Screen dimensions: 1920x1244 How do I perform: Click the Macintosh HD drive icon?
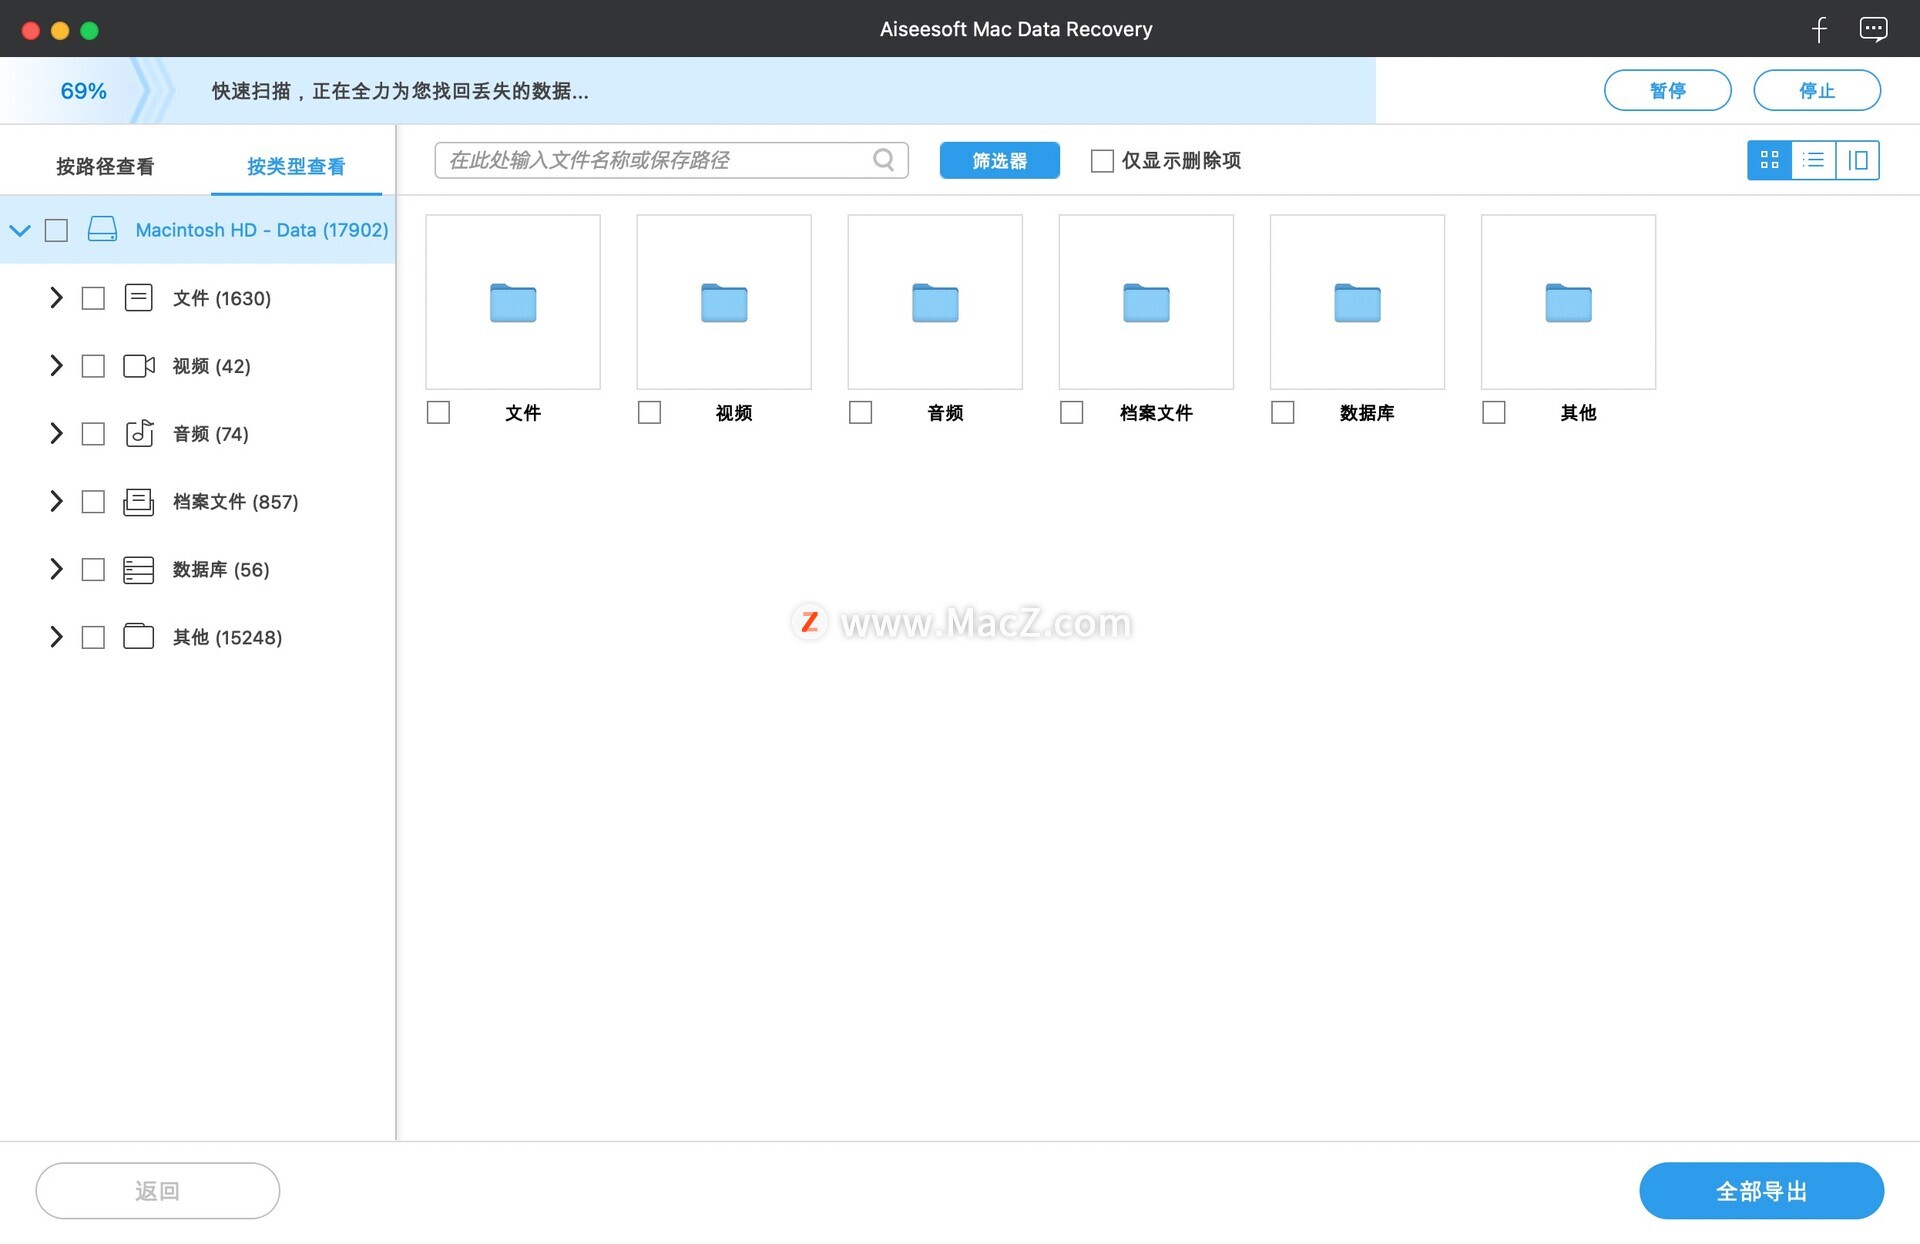click(x=102, y=229)
